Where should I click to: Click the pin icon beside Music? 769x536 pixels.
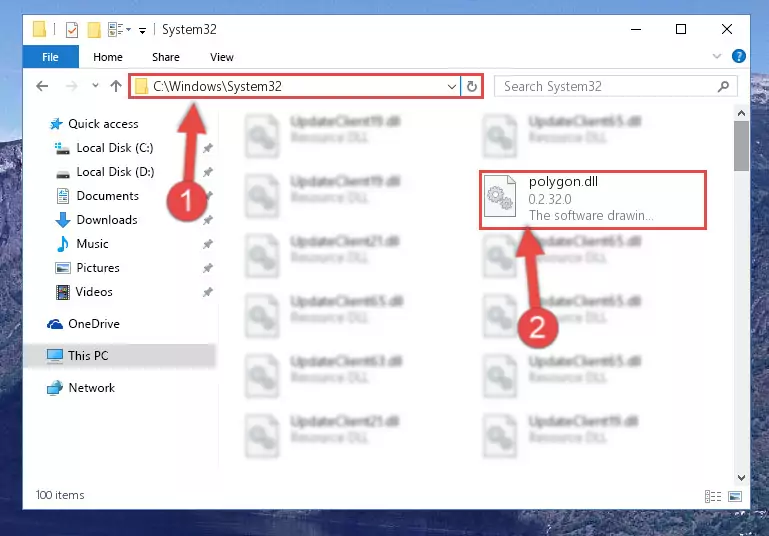208,244
